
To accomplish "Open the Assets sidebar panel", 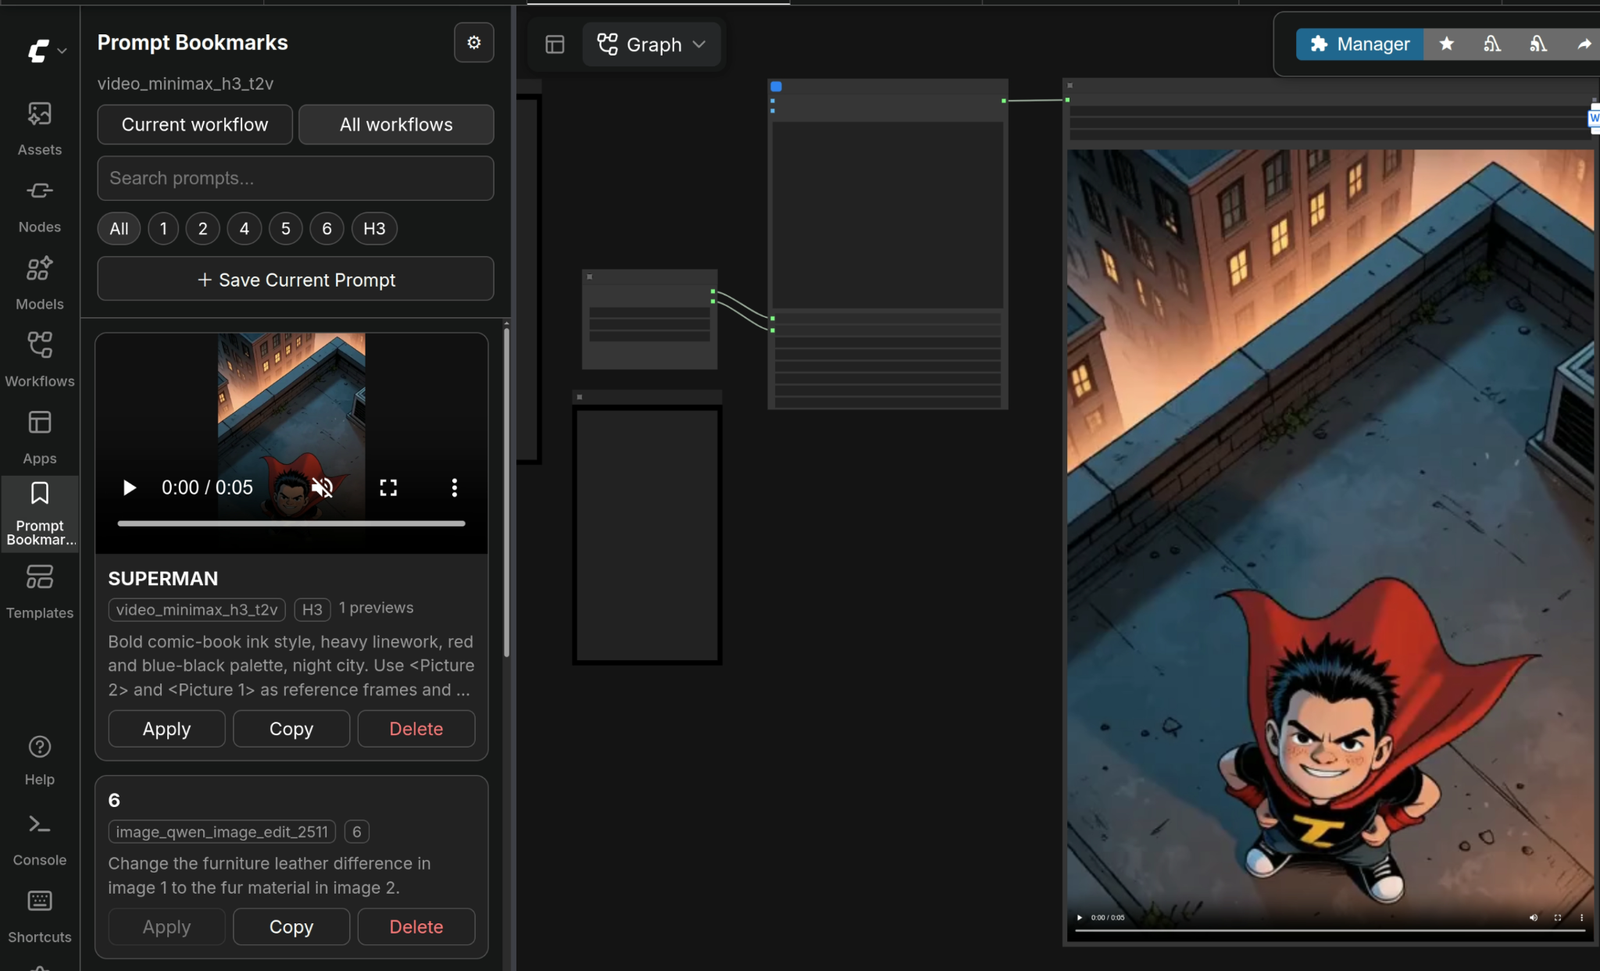I will (x=39, y=128).
